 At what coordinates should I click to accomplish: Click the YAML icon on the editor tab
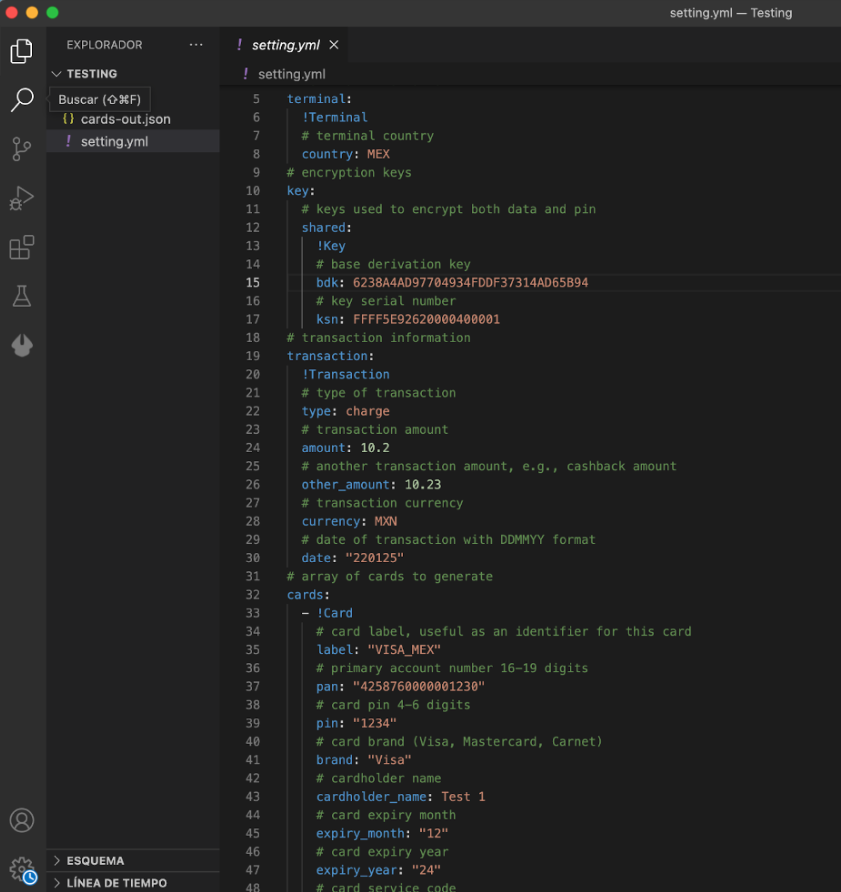click(x=240, y=44)
